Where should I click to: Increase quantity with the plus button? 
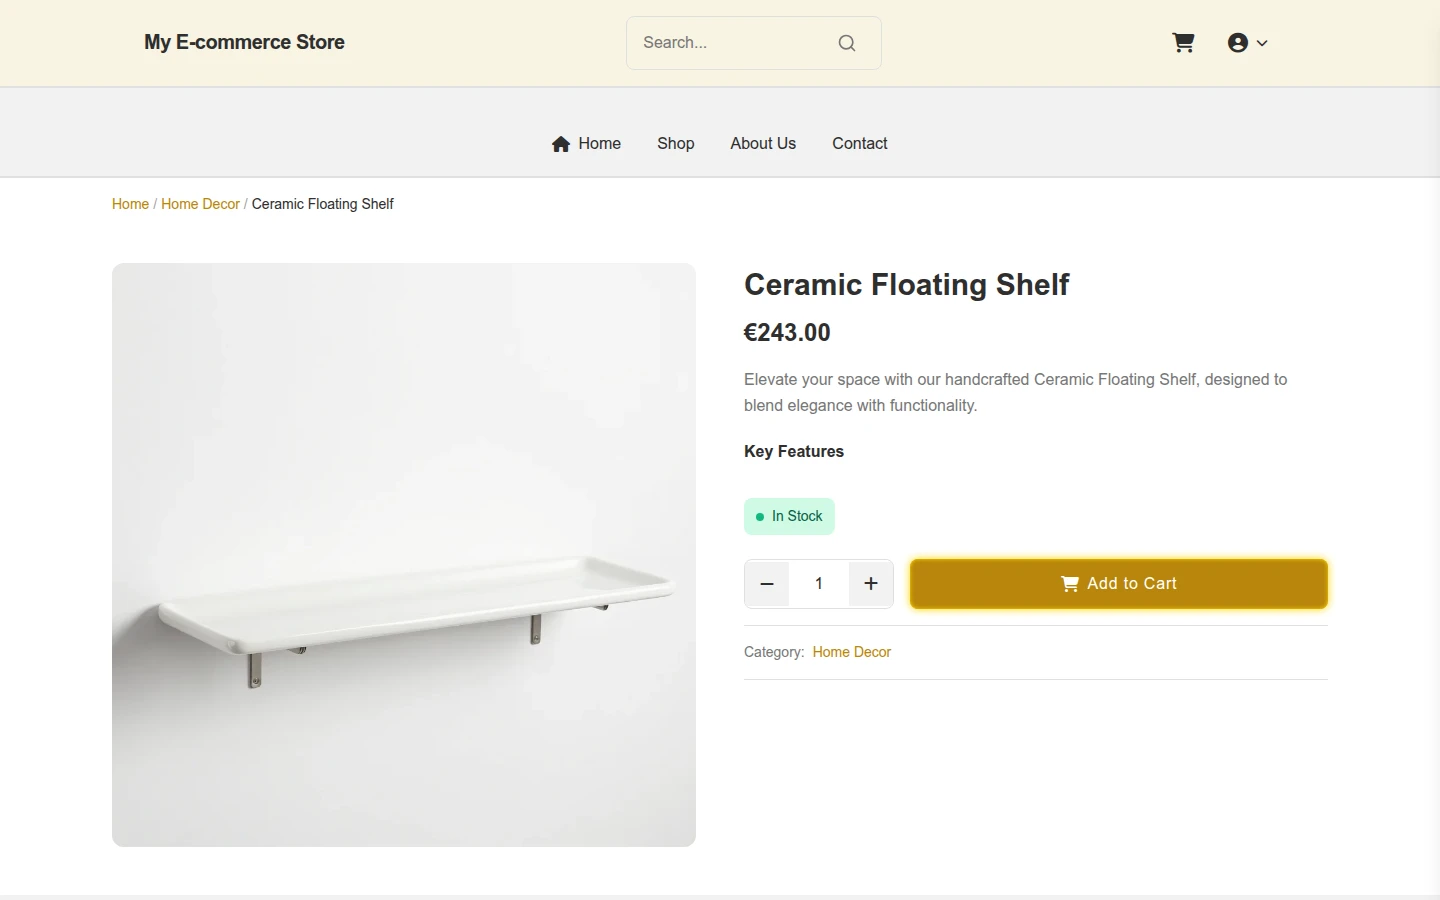click(x=871, y=584)
